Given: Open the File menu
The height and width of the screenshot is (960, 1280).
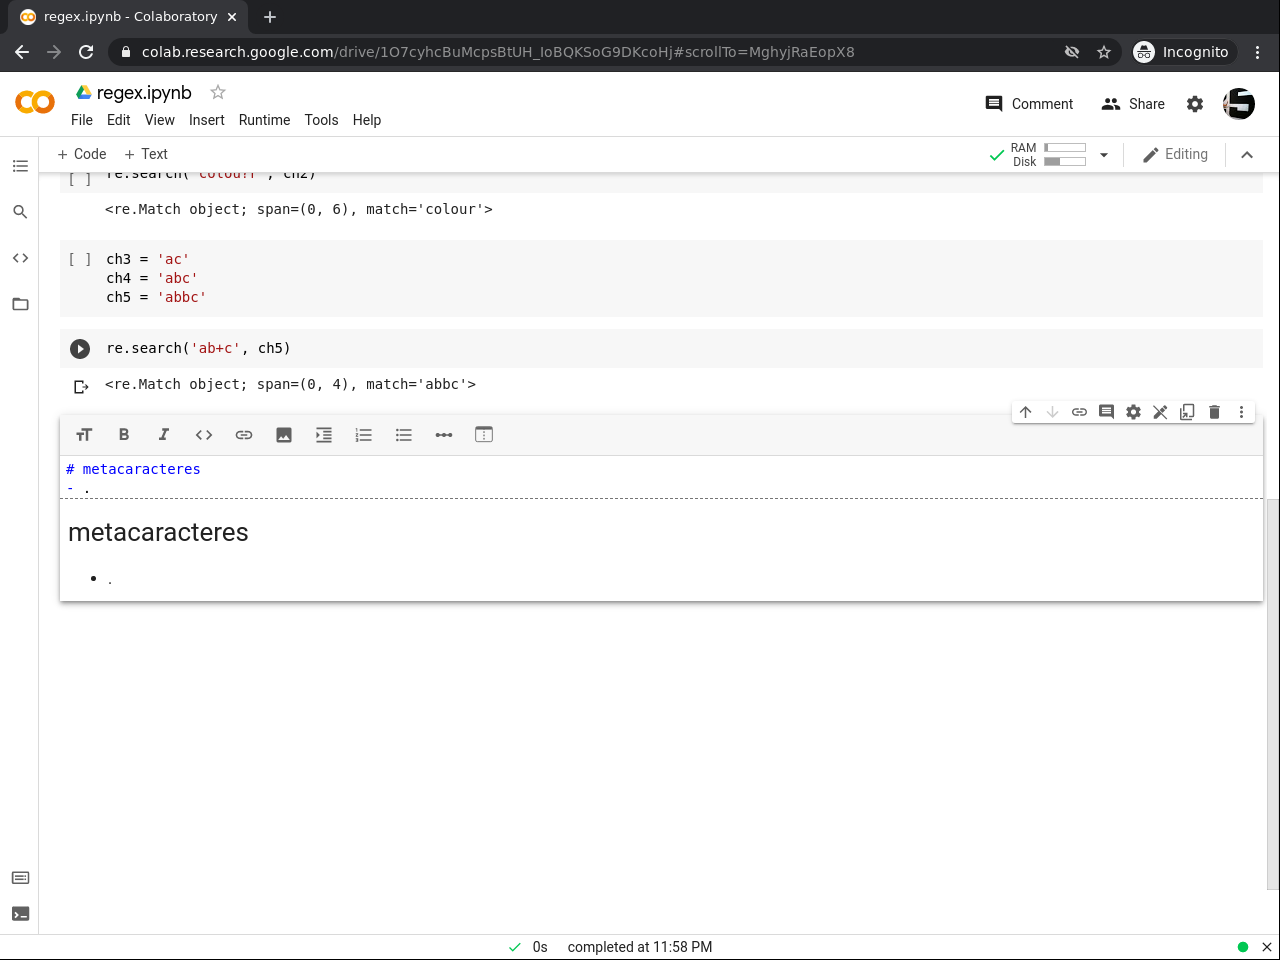Looking at the screenshot, I should (x=82, y=120).
